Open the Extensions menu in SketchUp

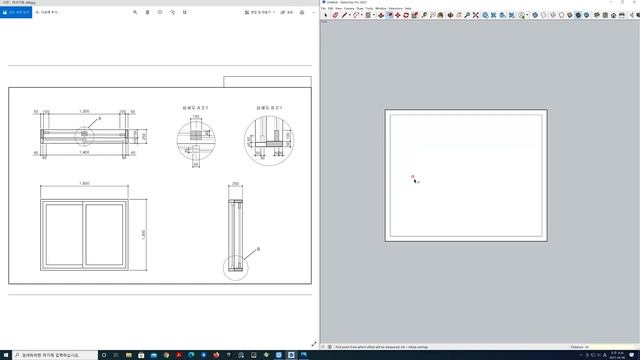(x=396, y=8)
